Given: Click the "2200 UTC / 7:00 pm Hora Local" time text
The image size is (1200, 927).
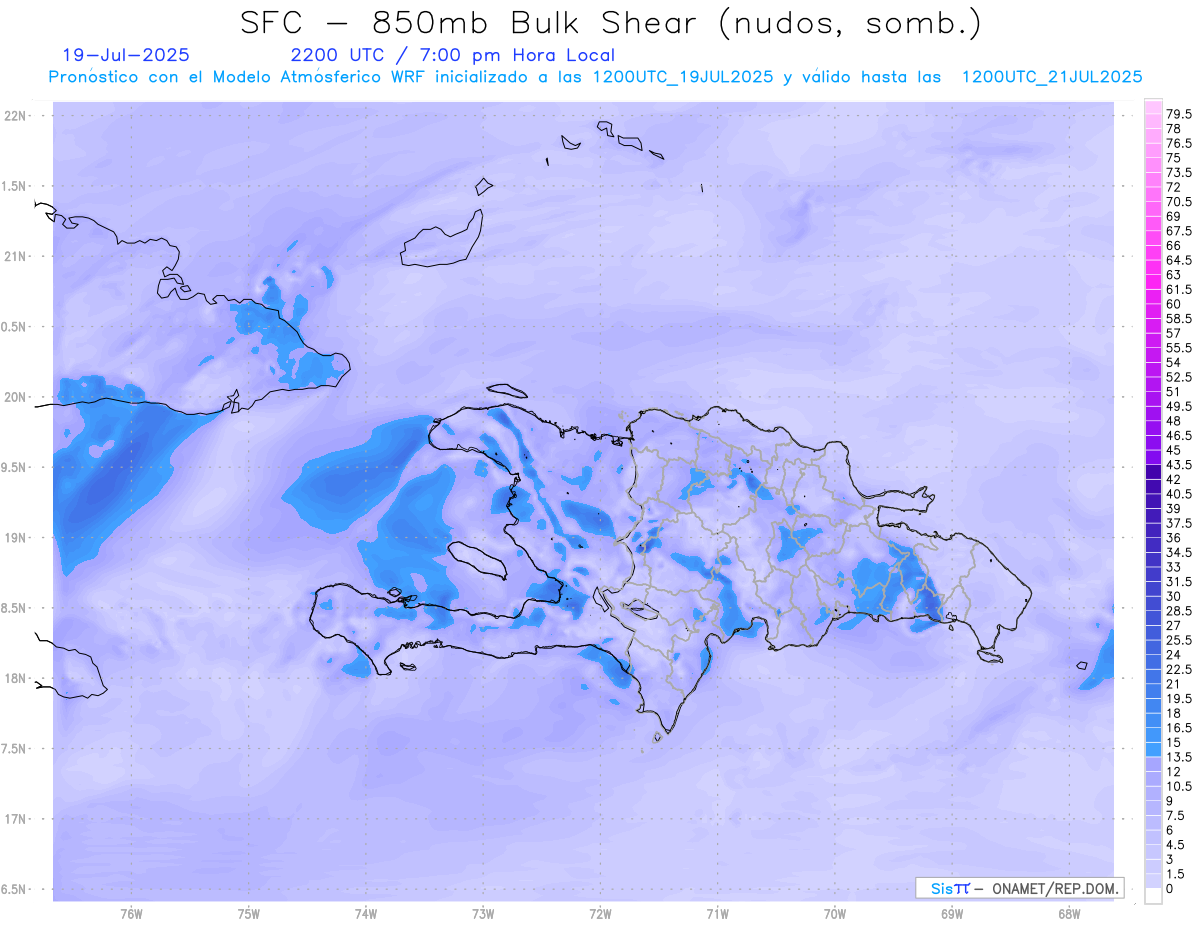Looking at the screenshot, I should (453, 56).
